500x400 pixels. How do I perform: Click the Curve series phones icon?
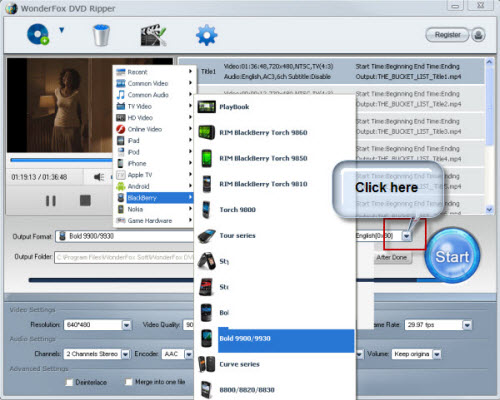point(206,364)
